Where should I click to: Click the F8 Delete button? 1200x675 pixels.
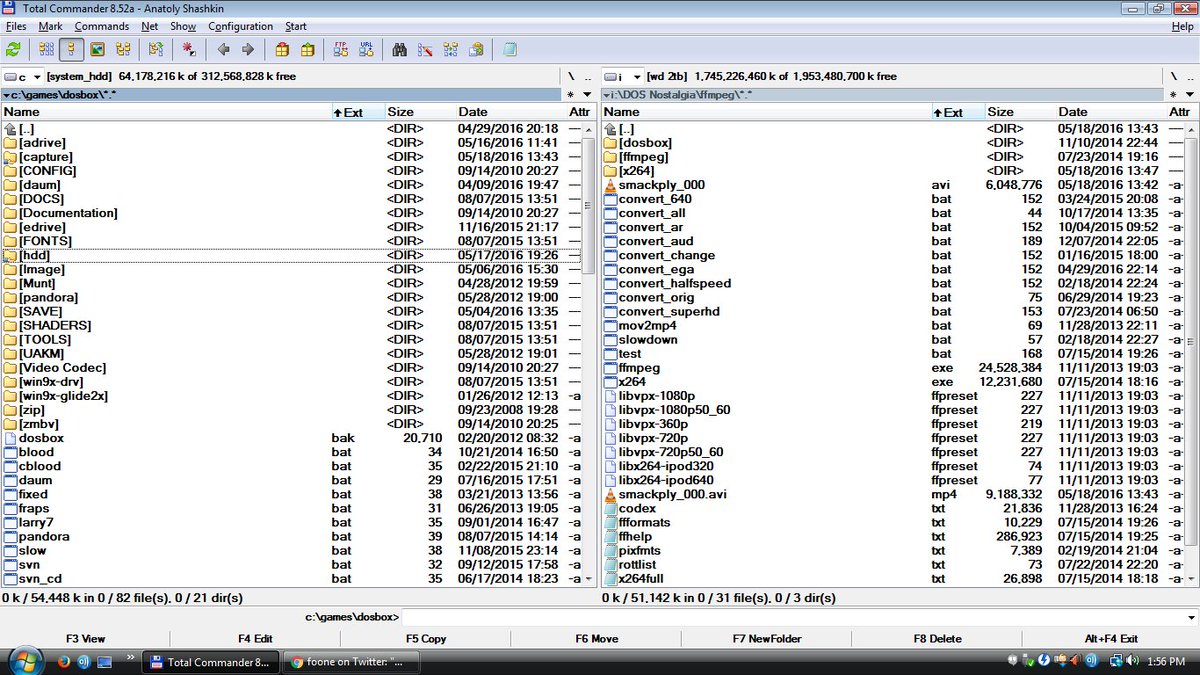[x=938, y=638]
